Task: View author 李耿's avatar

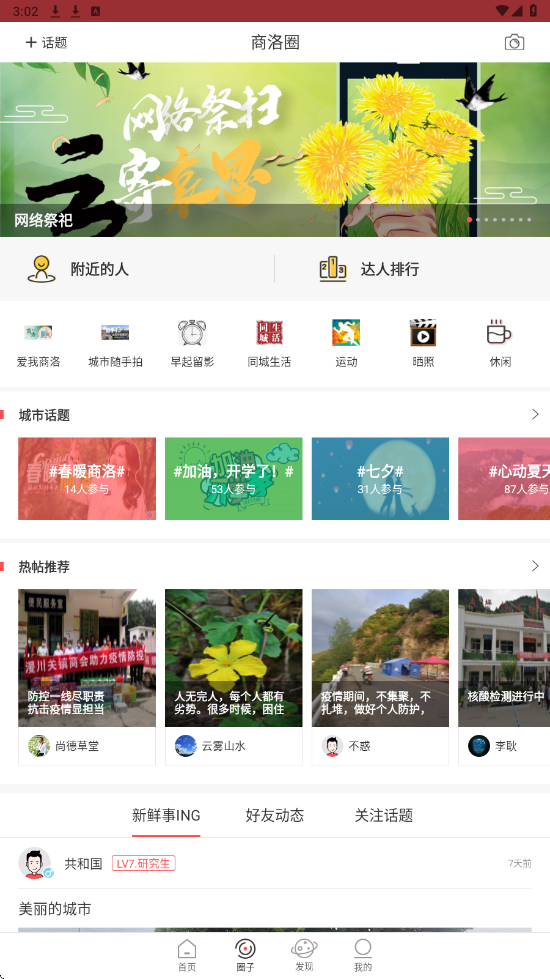Action: [479, 745]
